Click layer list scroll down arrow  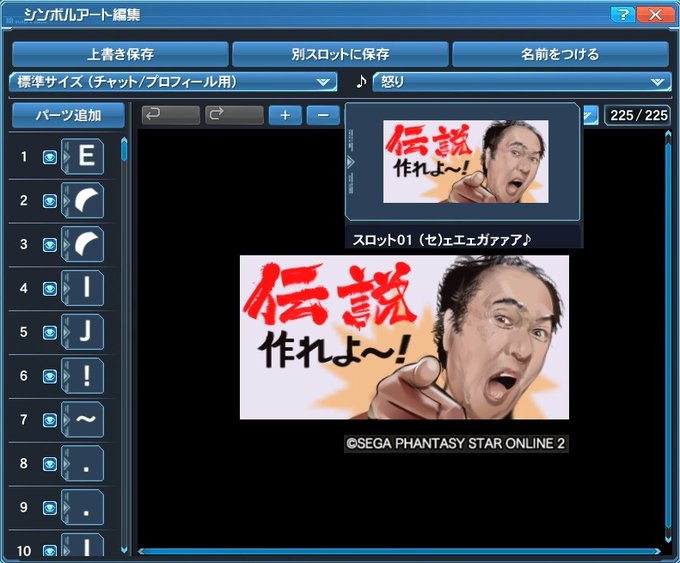124,550
